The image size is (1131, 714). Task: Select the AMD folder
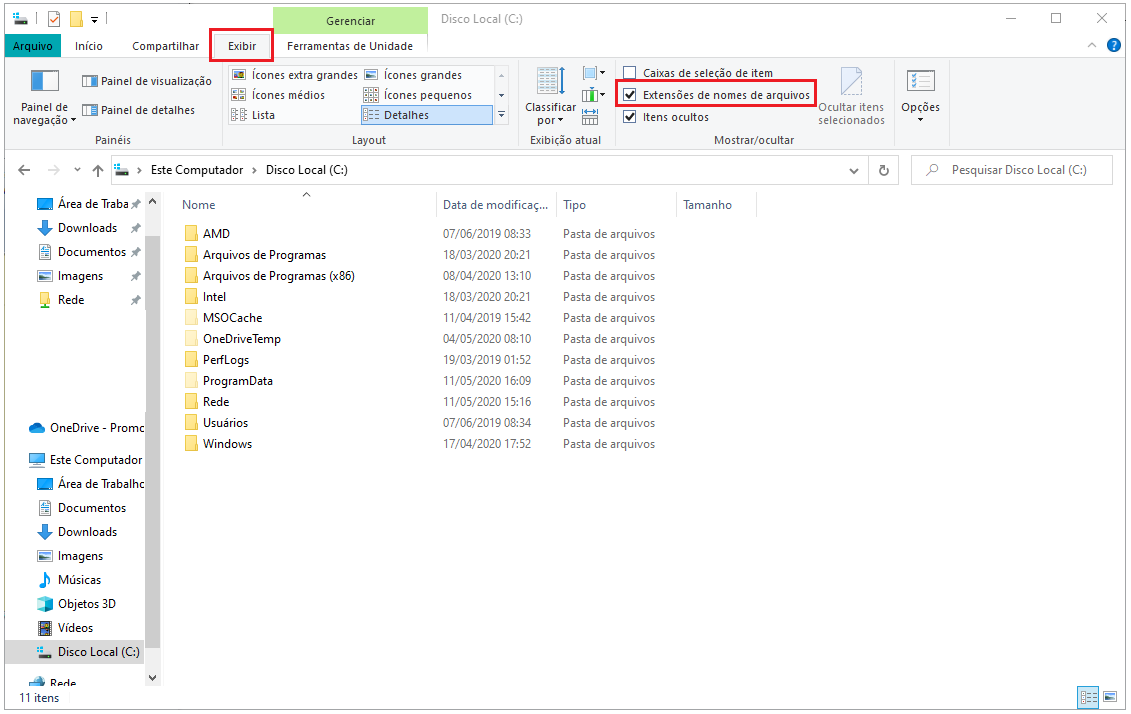point(216,234)
